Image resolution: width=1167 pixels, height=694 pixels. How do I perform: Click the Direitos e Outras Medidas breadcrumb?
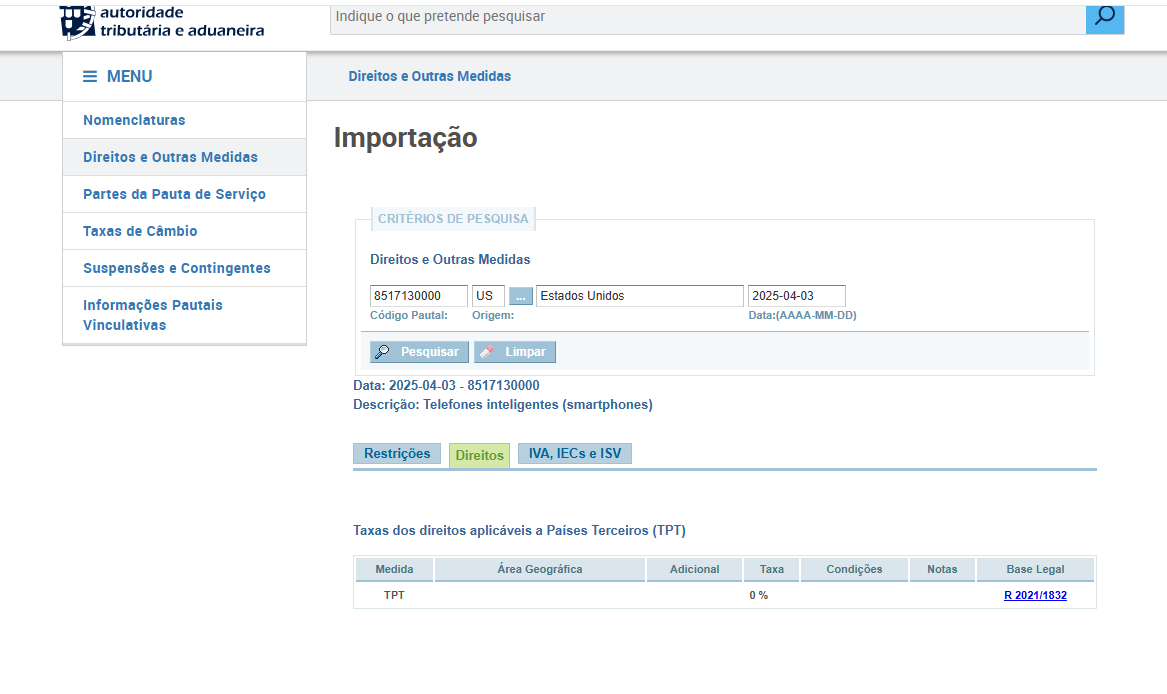click(429, 76)
